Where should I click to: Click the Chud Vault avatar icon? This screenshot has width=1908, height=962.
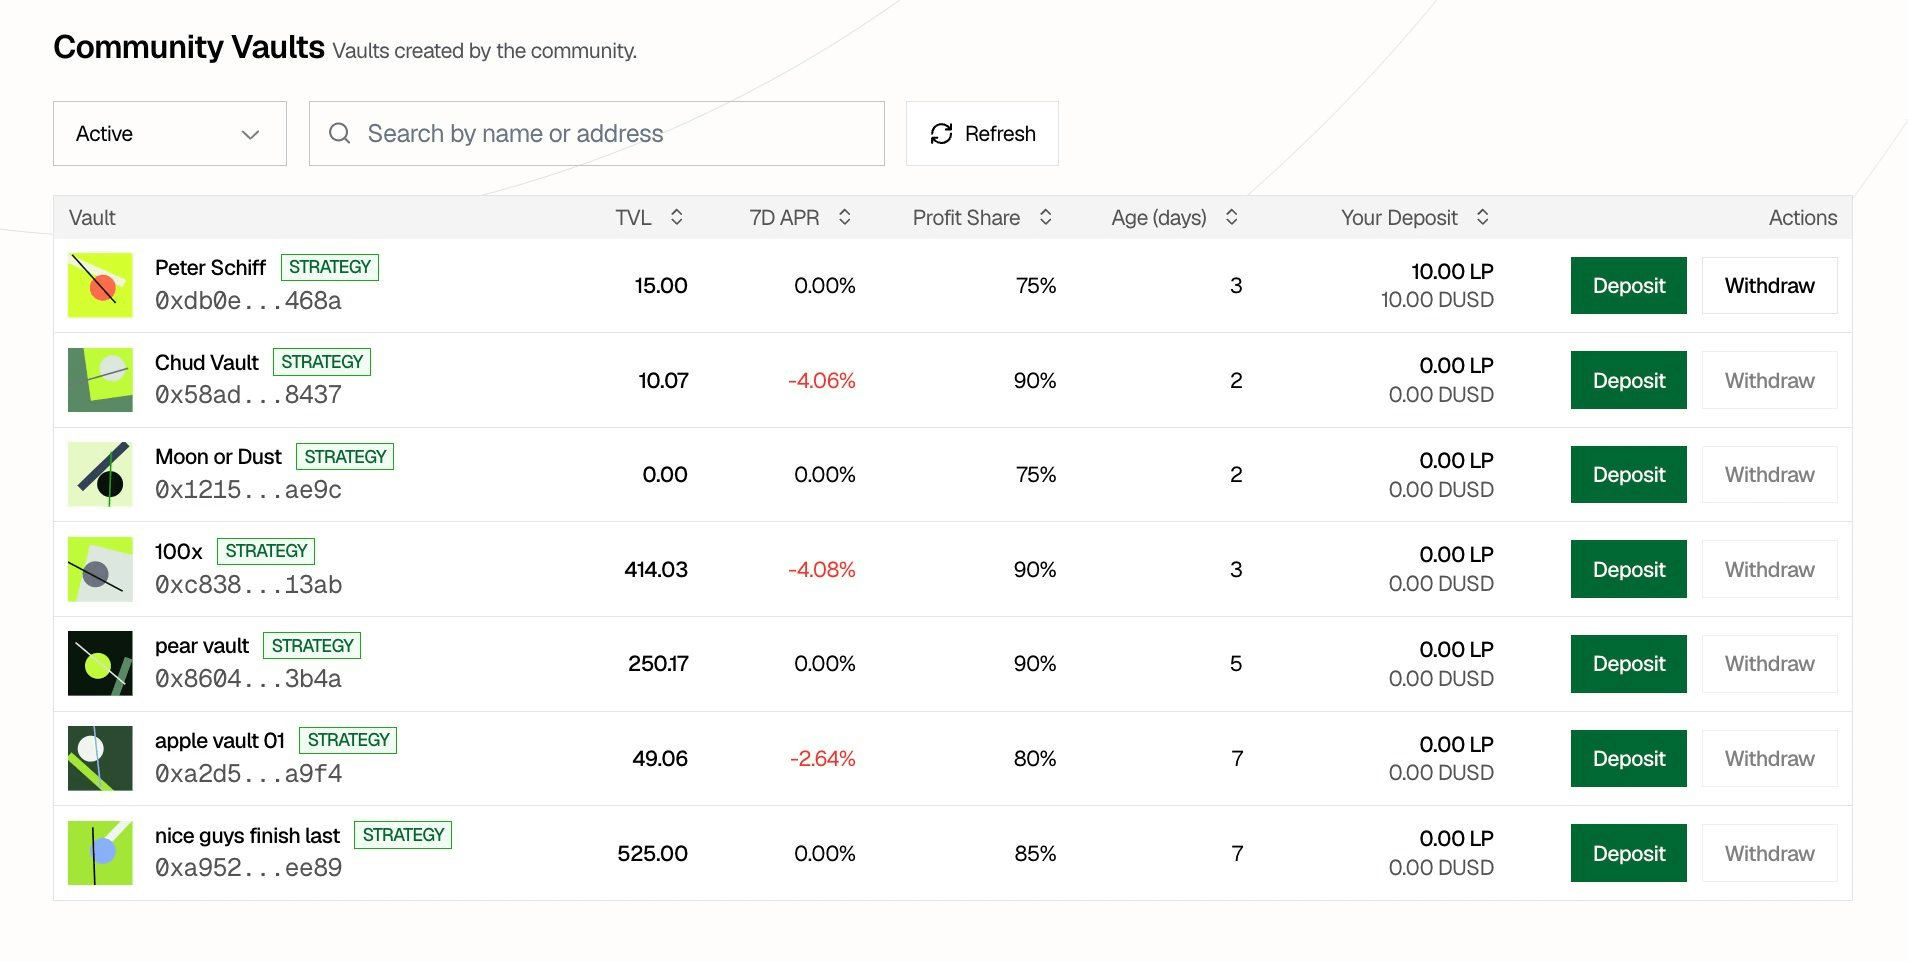pos(100,380)
